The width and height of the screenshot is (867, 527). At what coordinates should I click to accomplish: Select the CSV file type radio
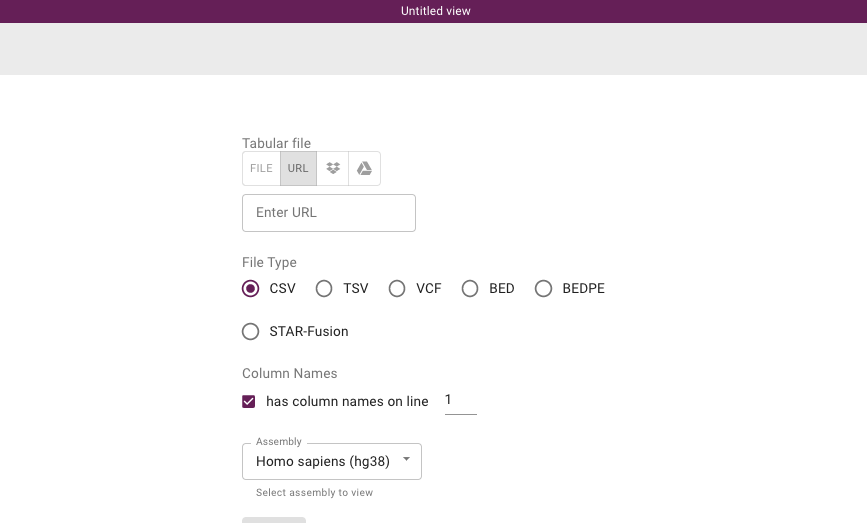coord(250,289)
